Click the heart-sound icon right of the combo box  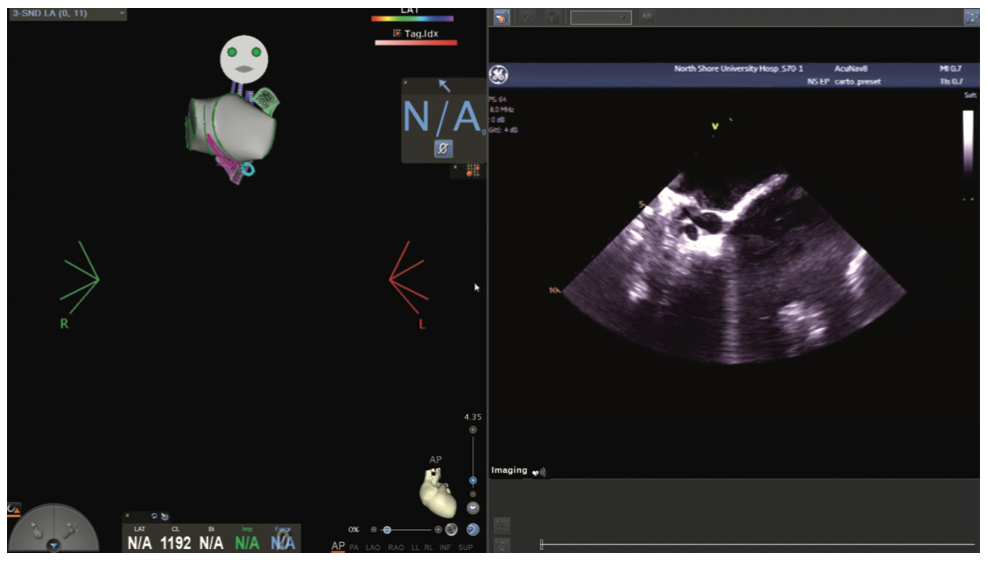(x=647, y=17)
